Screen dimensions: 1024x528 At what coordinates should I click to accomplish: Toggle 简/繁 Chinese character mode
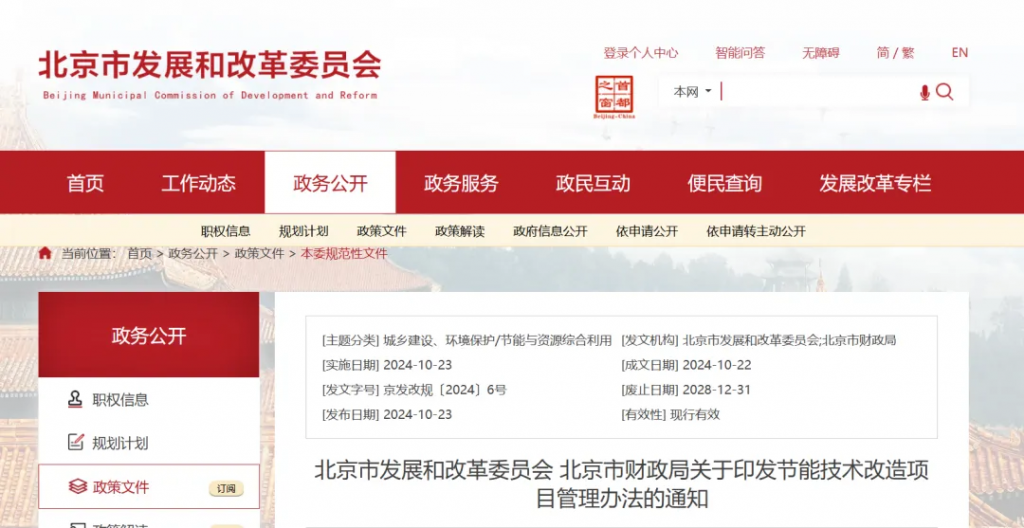click(895, 53)
